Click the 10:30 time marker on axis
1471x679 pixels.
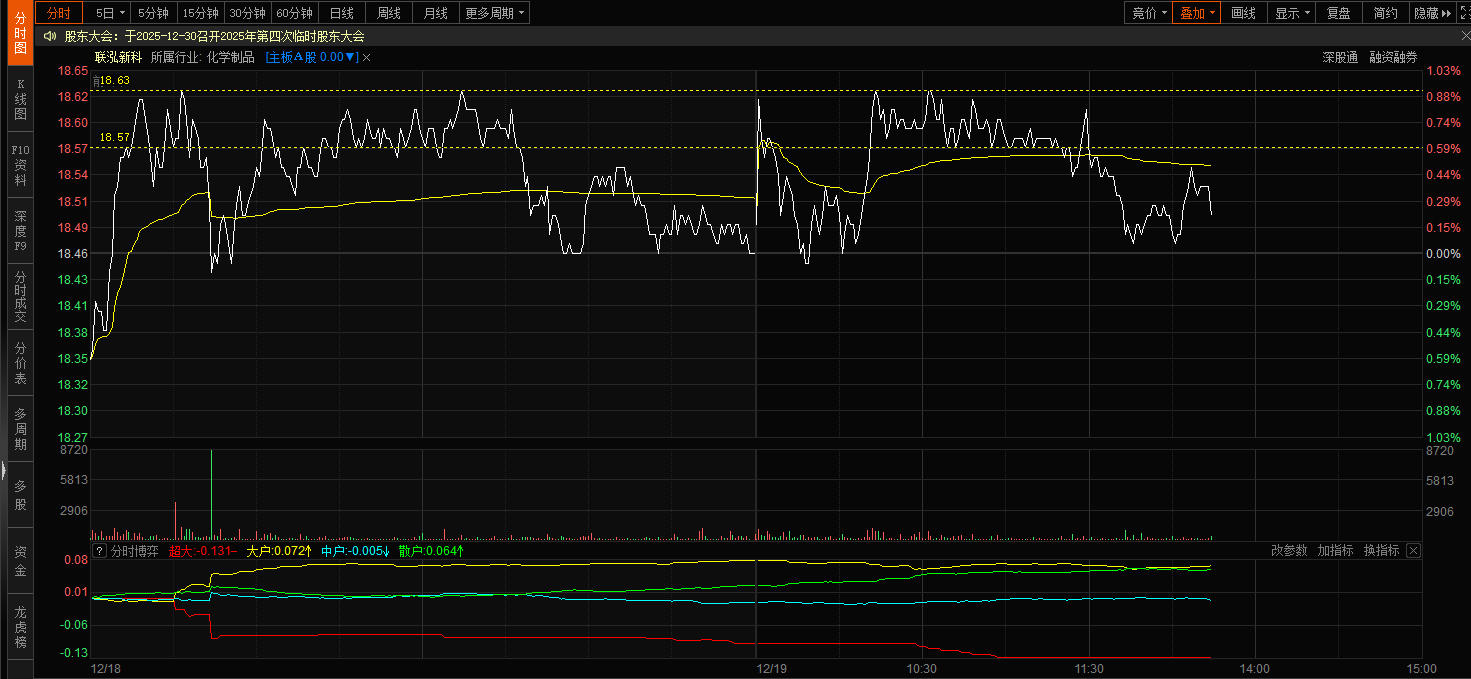[921, 668]
